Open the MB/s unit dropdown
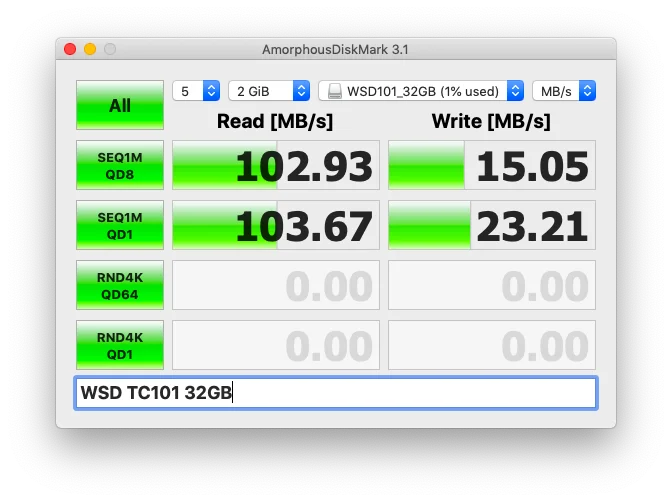This screenshot has width=672, height=502. pos(564,91)
